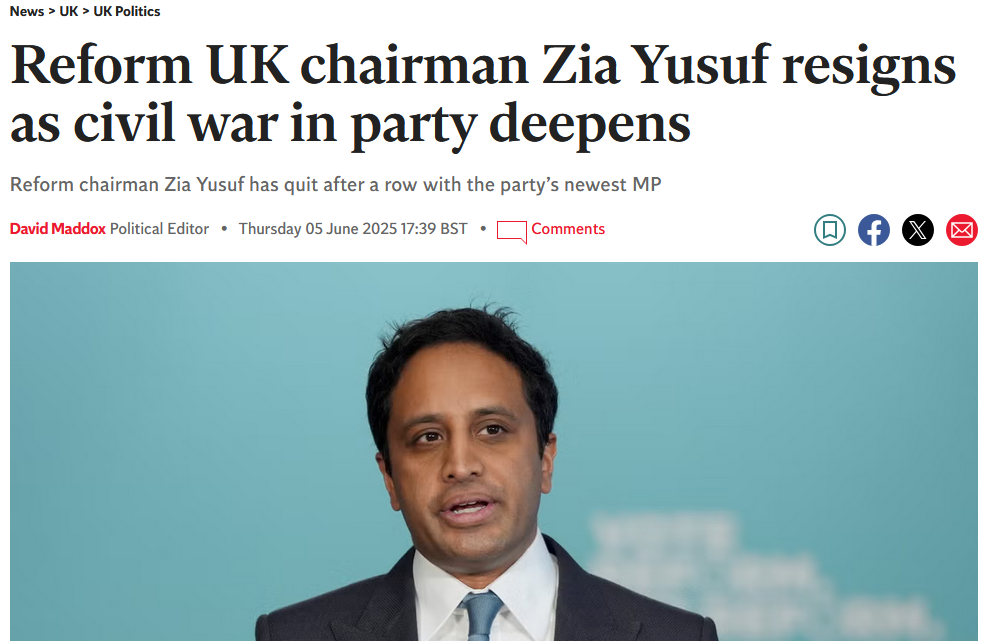Click the headline about Zia Yusuf resigning
This screenshot has width=986, height=641.
[x=482, y=94]
